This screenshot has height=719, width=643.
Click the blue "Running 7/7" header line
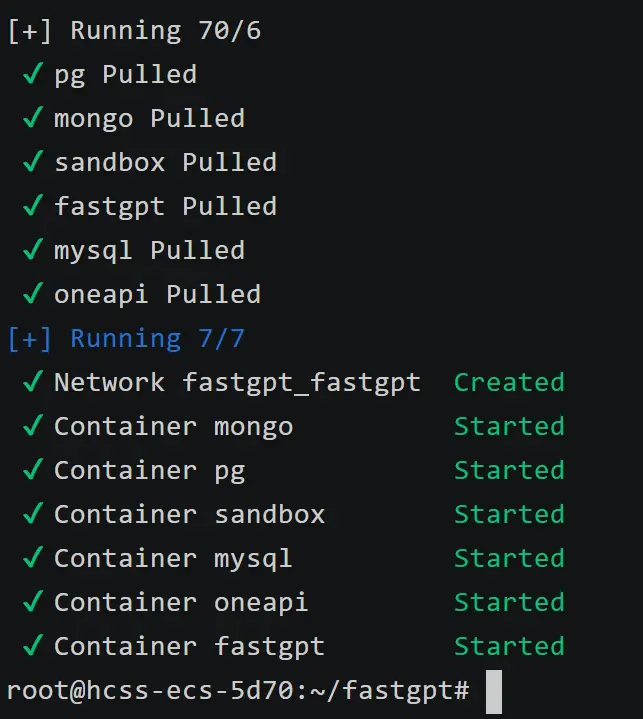pos(126,338)
